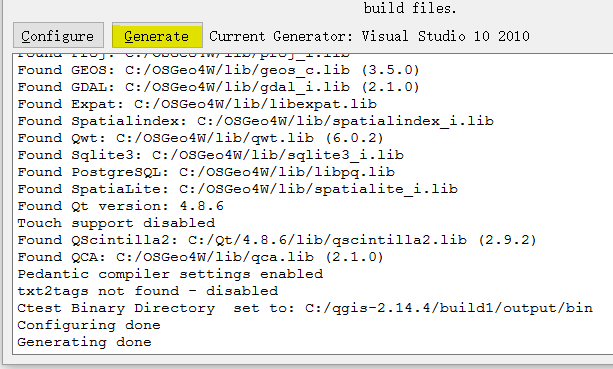Image resolution: width=613 pixels, height=369 pixels.
Task: Select the Generating done message
Action: pyautogui.click(x=84, y=342)
